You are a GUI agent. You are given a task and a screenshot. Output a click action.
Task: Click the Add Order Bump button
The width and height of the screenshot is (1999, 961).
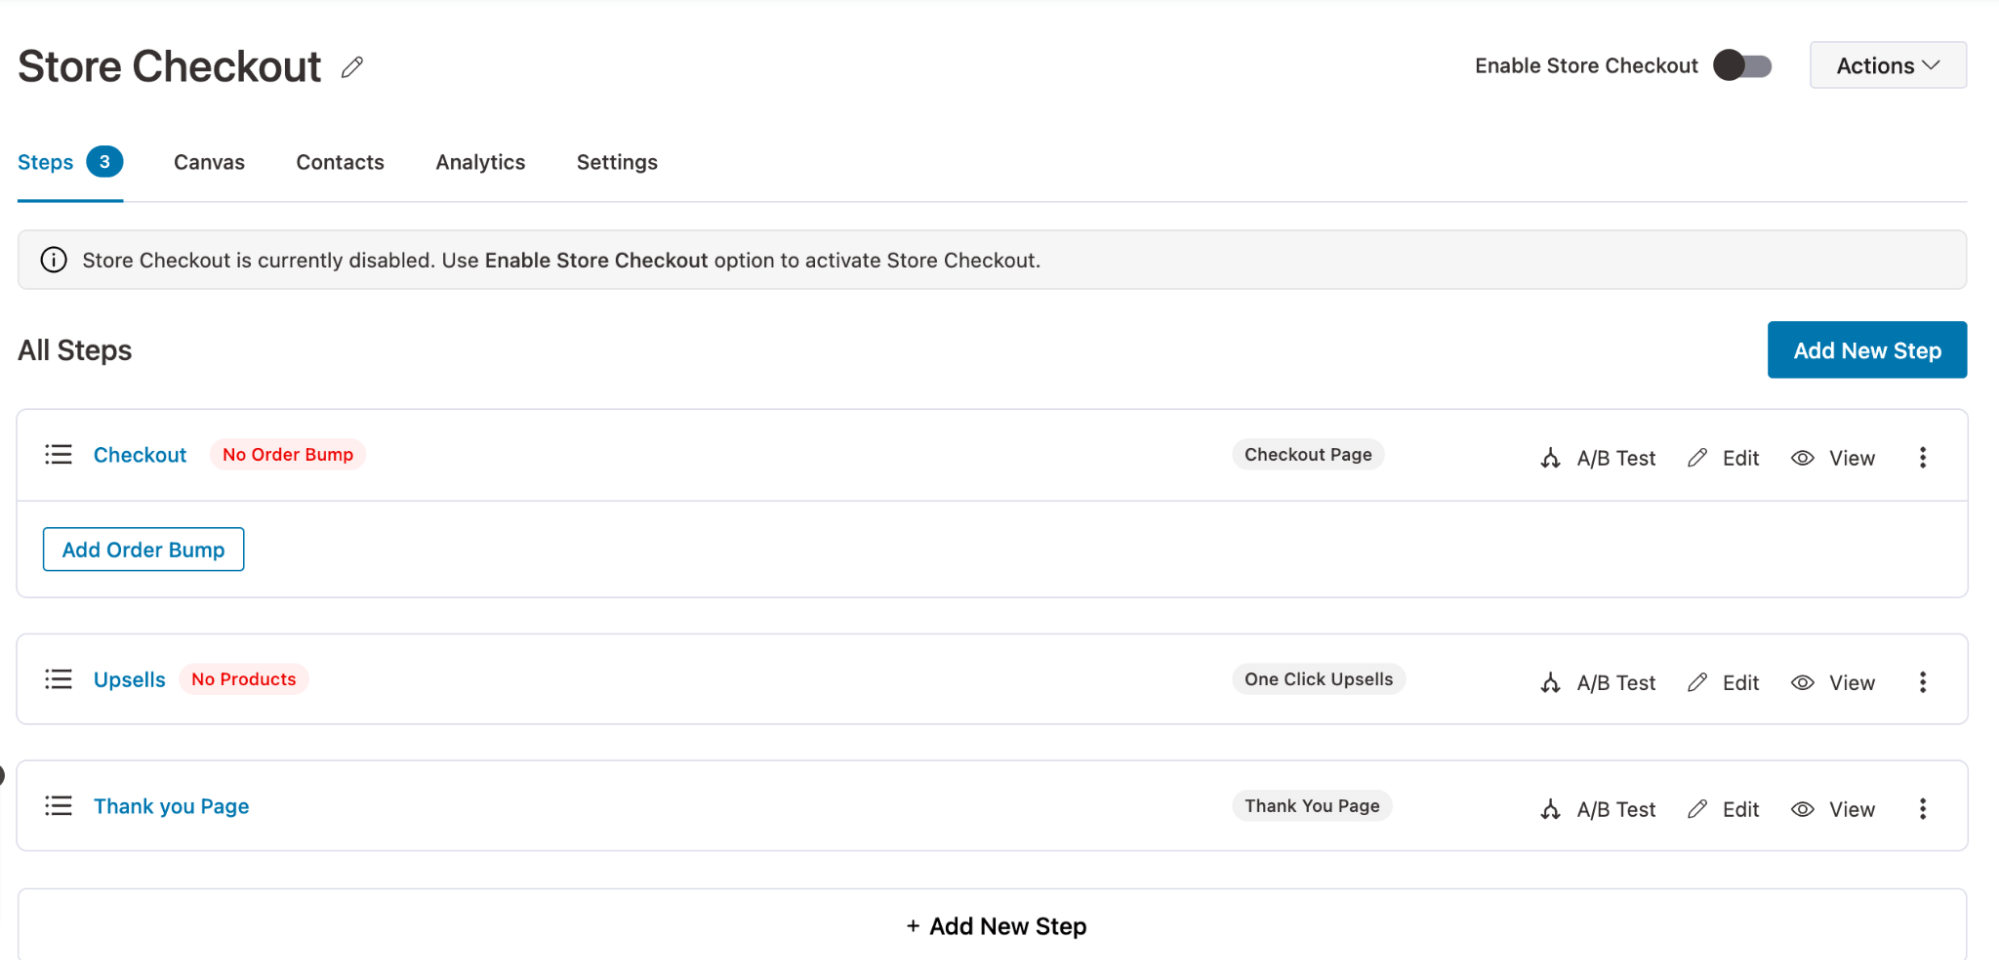[x=143, y=549]
